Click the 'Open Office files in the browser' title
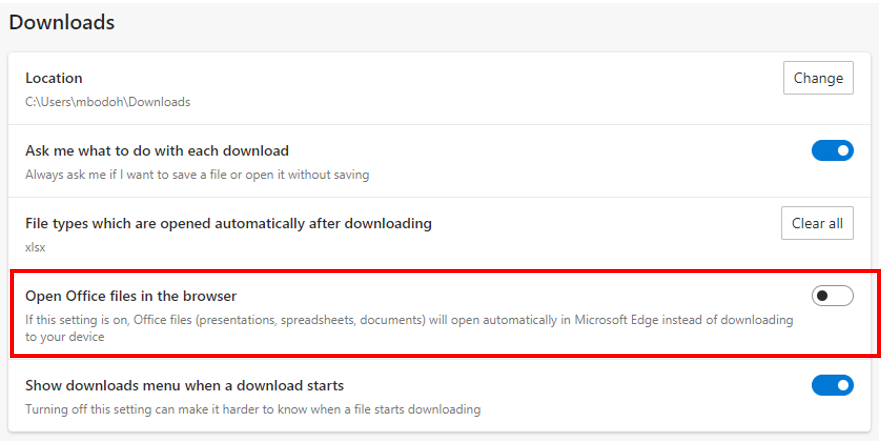Viewport: 889px width, 441px height. 131,296
